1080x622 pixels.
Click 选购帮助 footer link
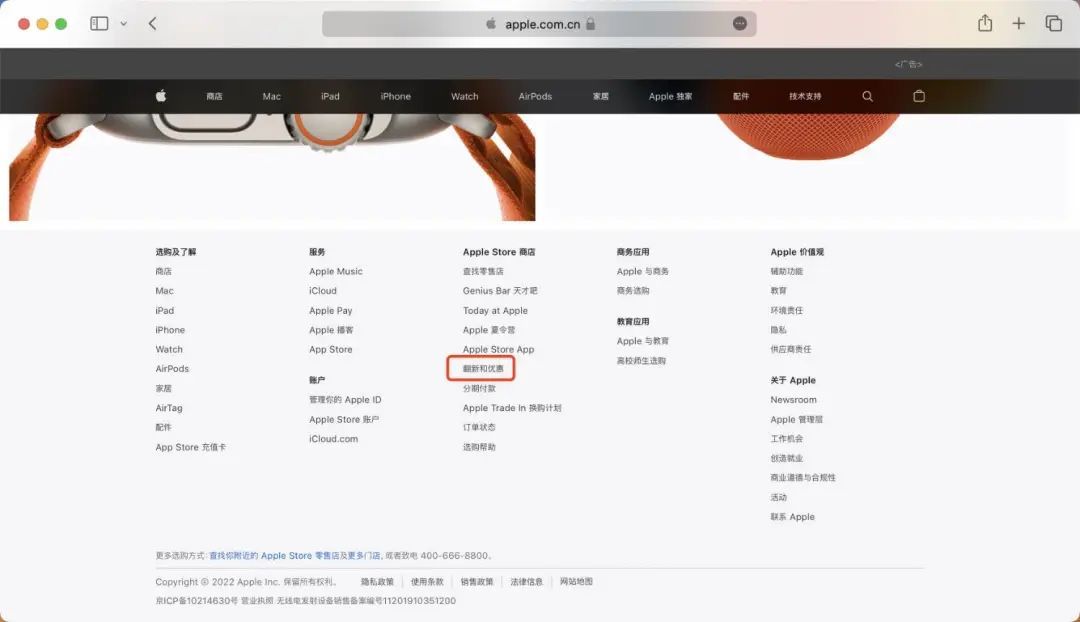479,447
